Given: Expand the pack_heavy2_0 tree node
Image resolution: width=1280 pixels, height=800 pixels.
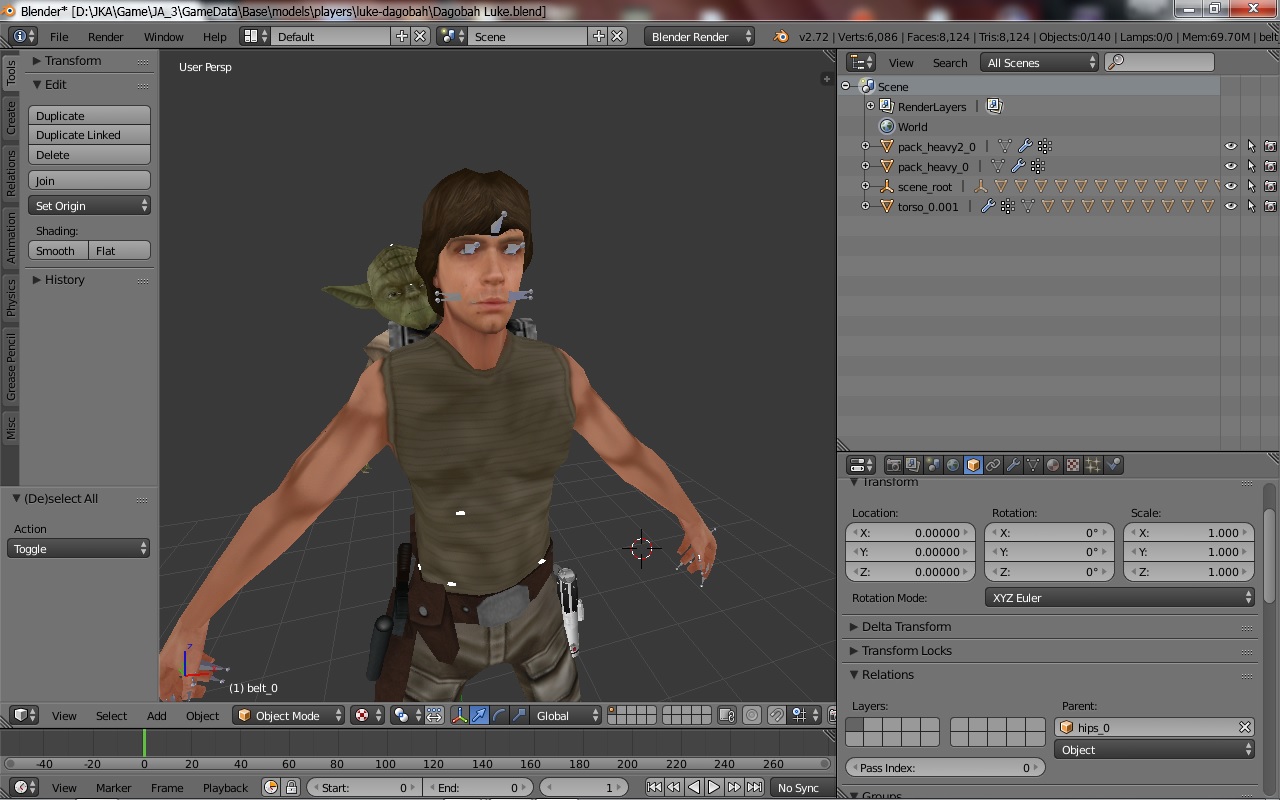Looking at the screenshot, I should (866, 146).
